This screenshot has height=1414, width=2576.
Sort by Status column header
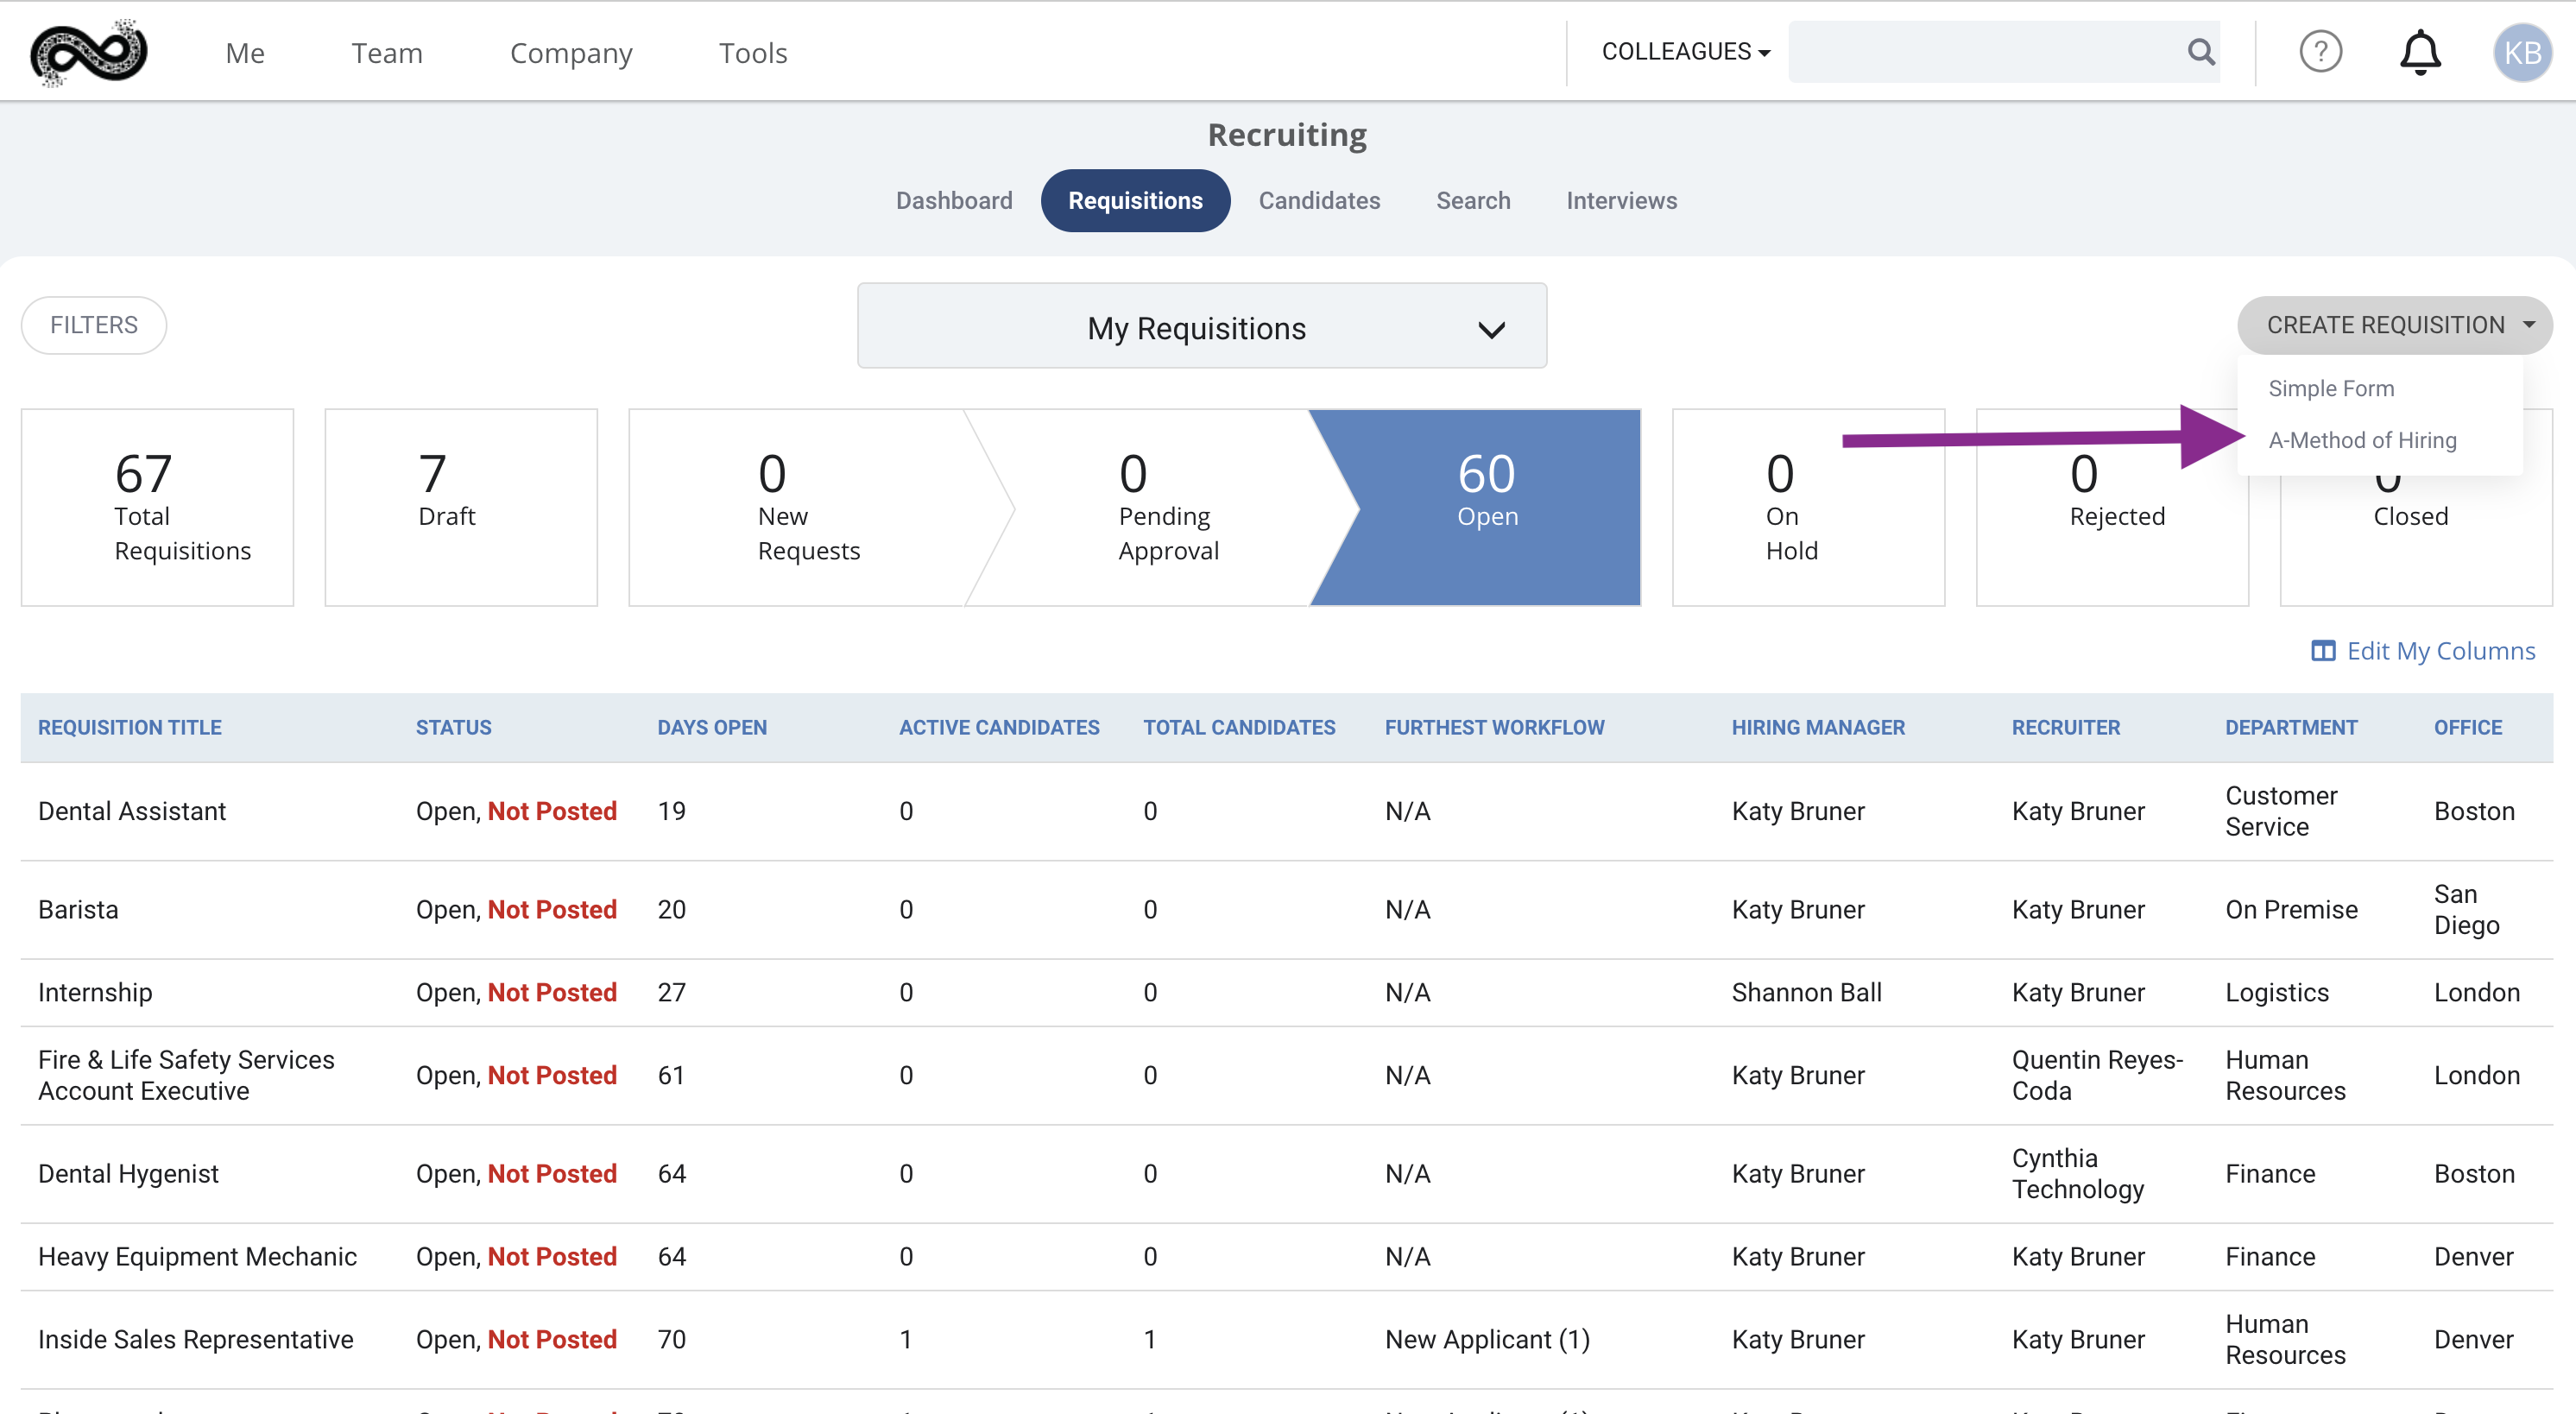pyautogui.click(x=453, y=727)
